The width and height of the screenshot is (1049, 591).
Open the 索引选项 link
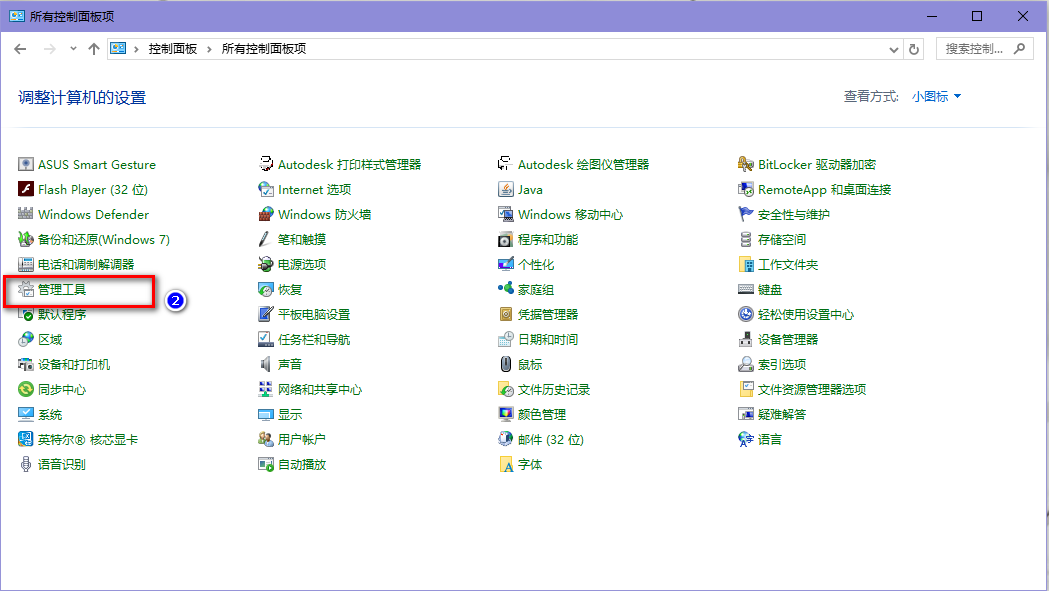pyautogui.click(x=782, y=364)
